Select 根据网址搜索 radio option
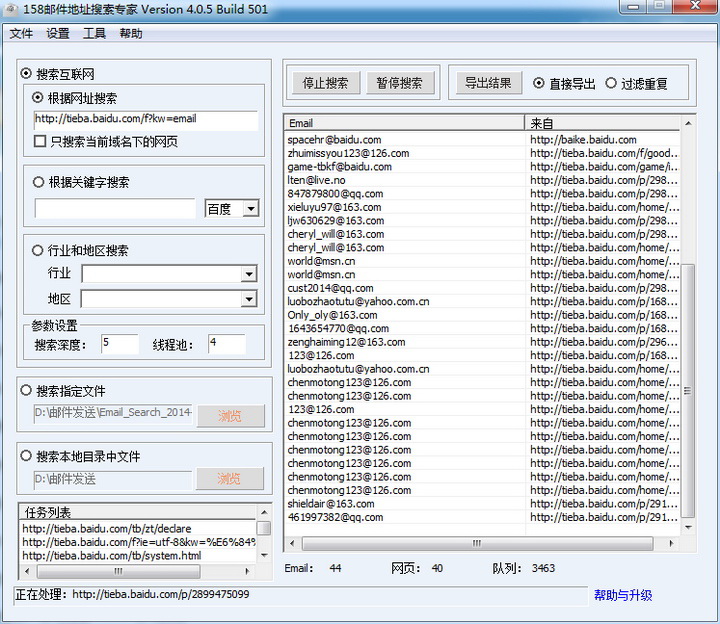The width and height of the screenshot is (720, 624). tap(38, 97)
